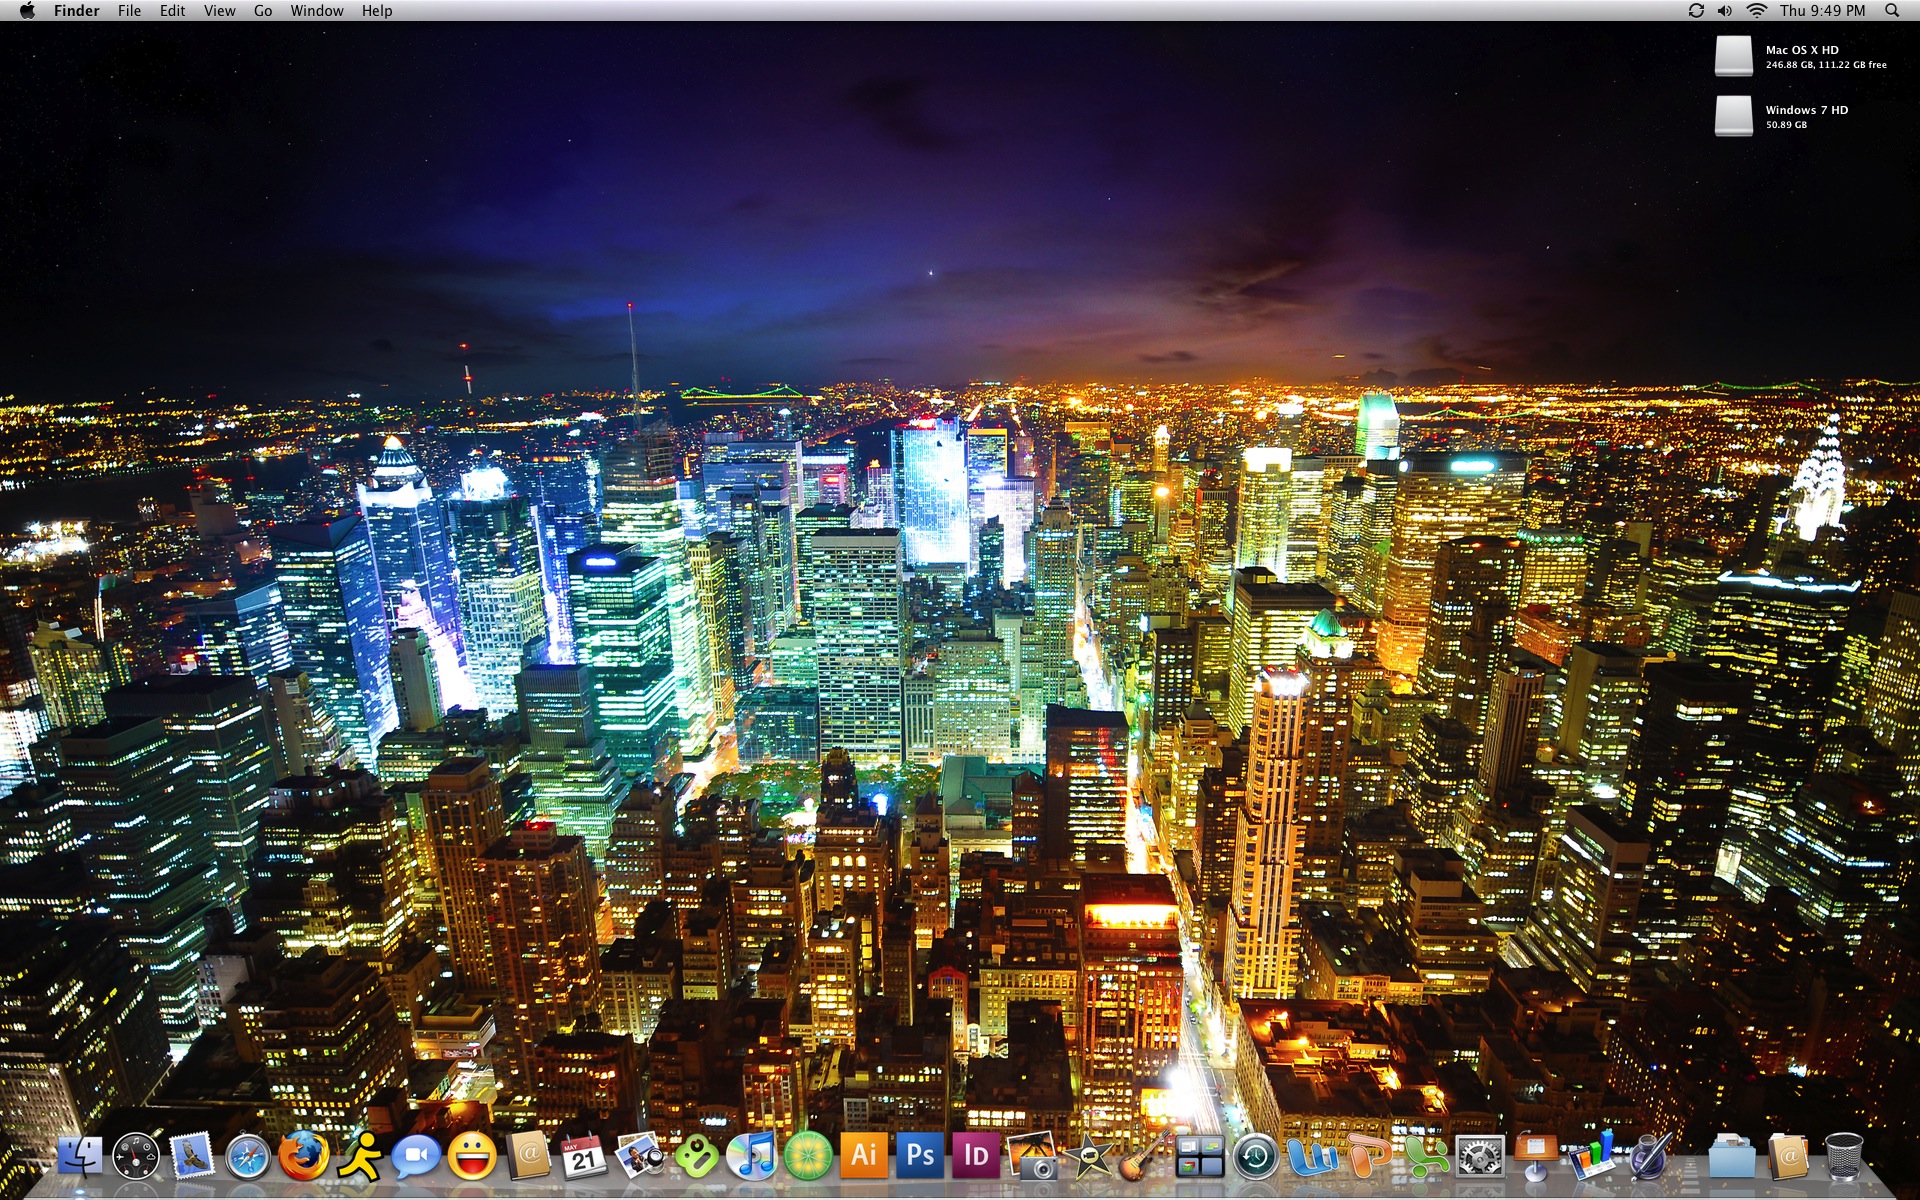The width and height of the screenshot is (1920, 1200).
Task: Launch Adobe InDesign from the Dock
Action: 975,1157
